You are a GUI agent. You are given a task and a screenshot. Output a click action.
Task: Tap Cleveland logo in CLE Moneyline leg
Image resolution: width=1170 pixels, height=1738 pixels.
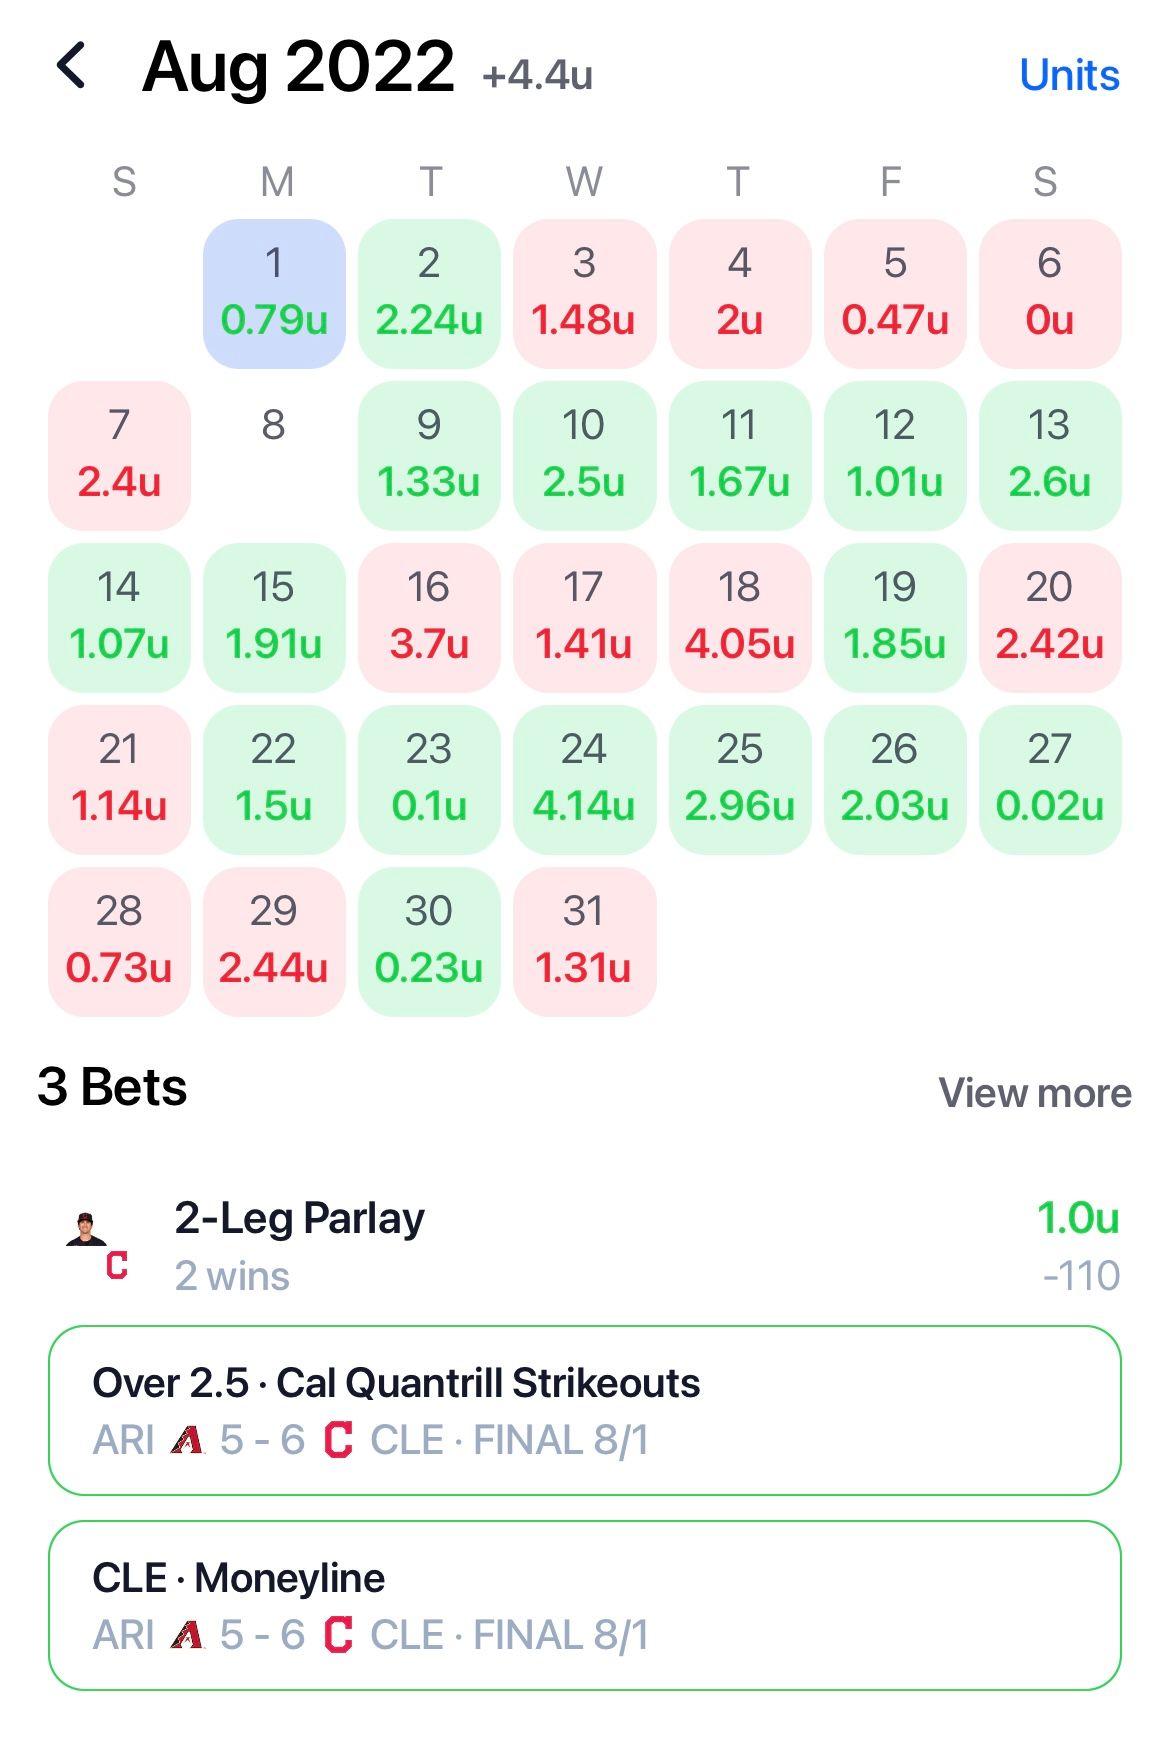point(338,1636)
